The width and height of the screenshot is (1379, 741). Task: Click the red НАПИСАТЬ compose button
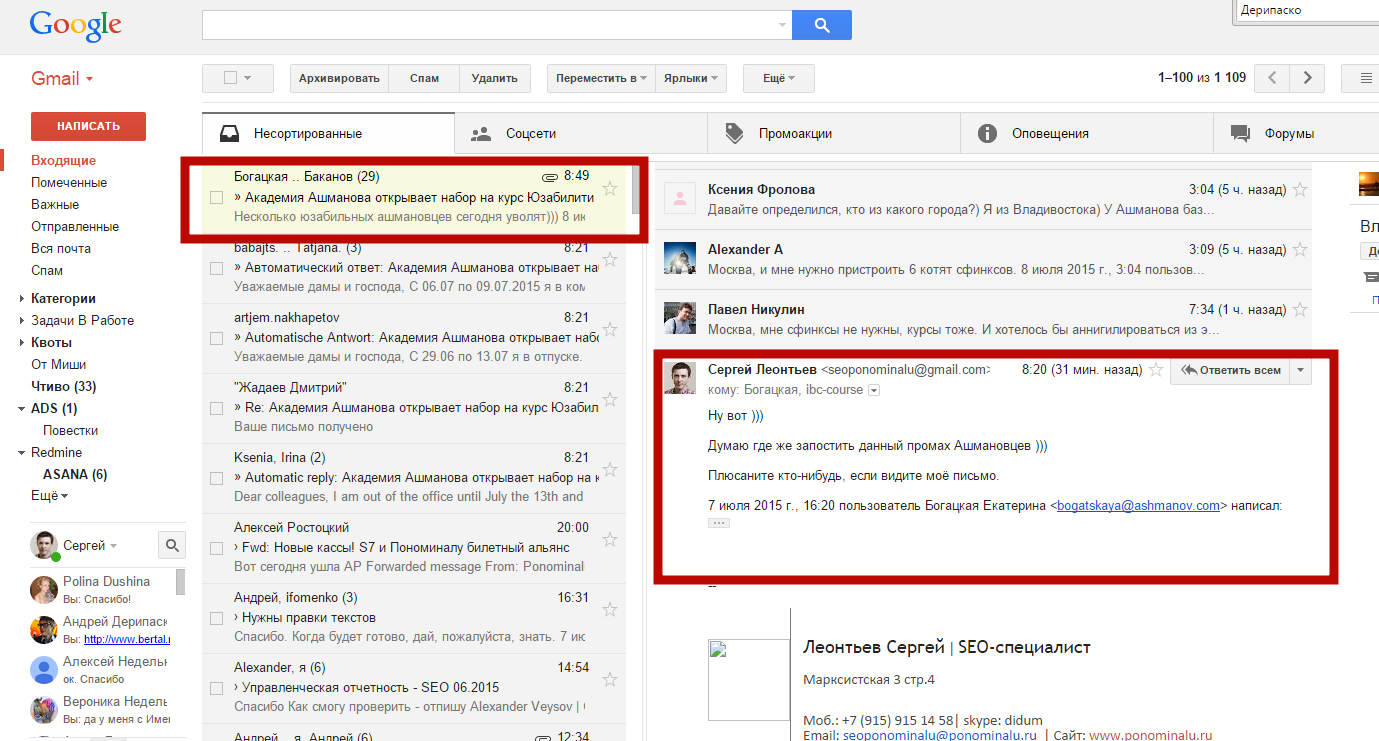coord(88,126)
